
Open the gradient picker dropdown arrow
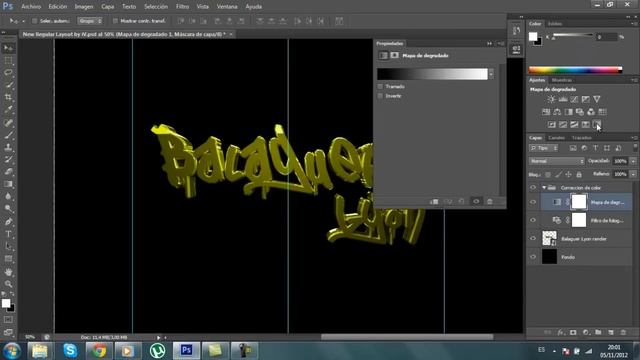click(x=491, y=74)
